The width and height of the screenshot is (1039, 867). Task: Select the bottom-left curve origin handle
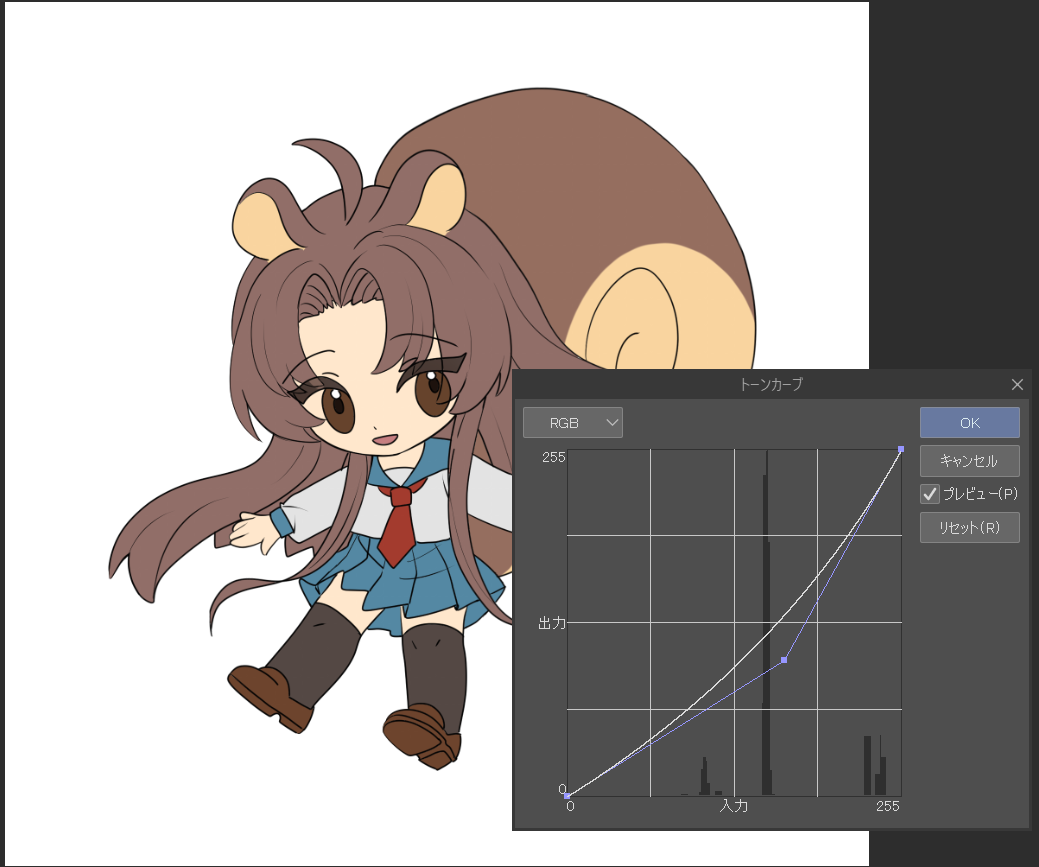tap(567, 796)
